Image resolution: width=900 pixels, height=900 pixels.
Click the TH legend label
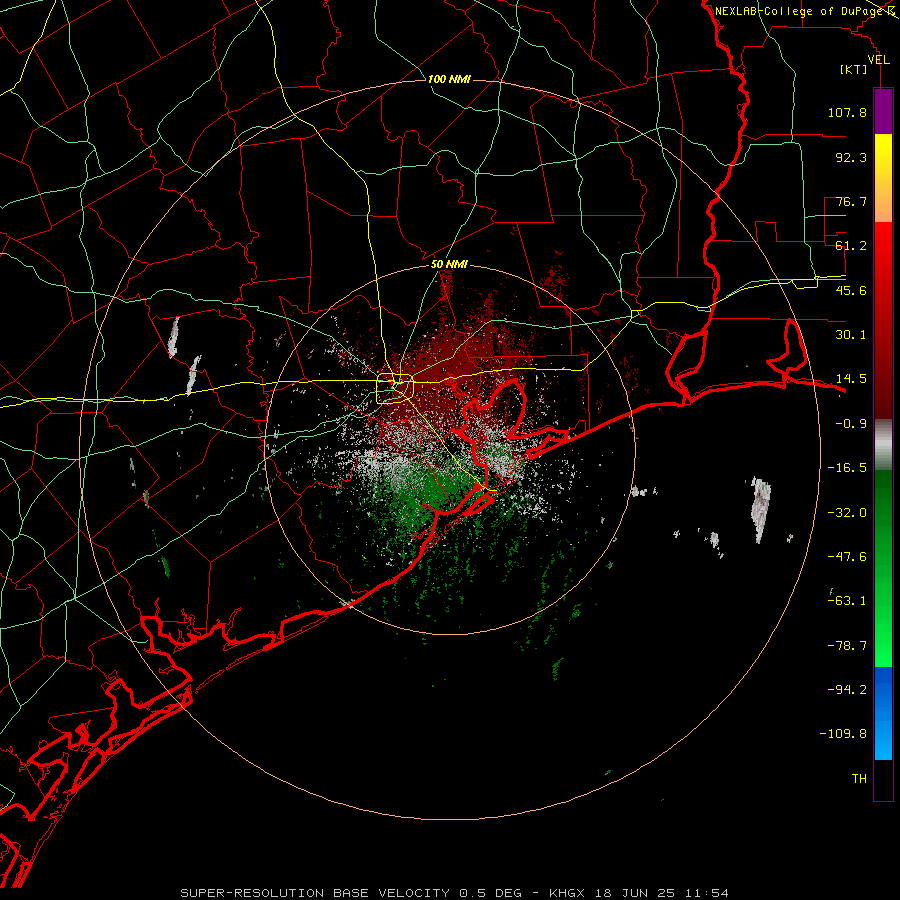coord(859,779)
